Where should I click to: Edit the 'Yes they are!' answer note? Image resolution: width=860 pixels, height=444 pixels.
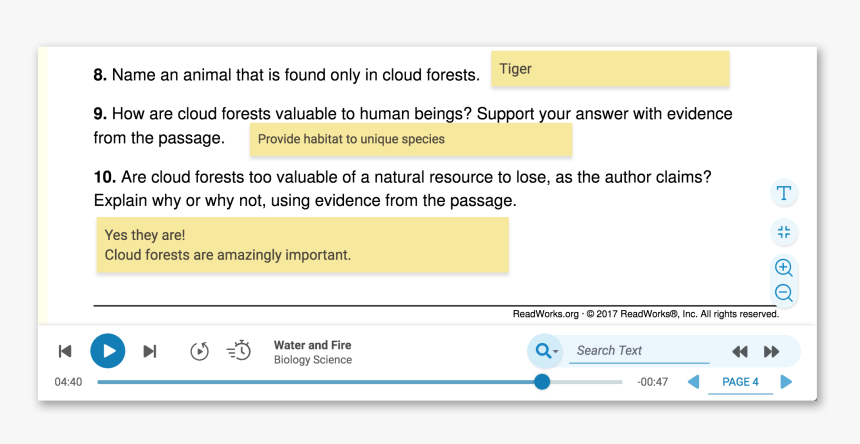pyautogui.click(x=303, y=245)
